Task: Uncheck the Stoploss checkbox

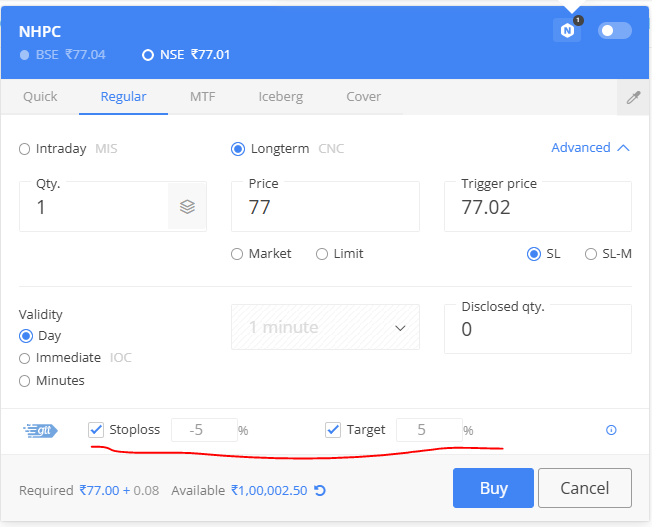Action: pos(96,430)
